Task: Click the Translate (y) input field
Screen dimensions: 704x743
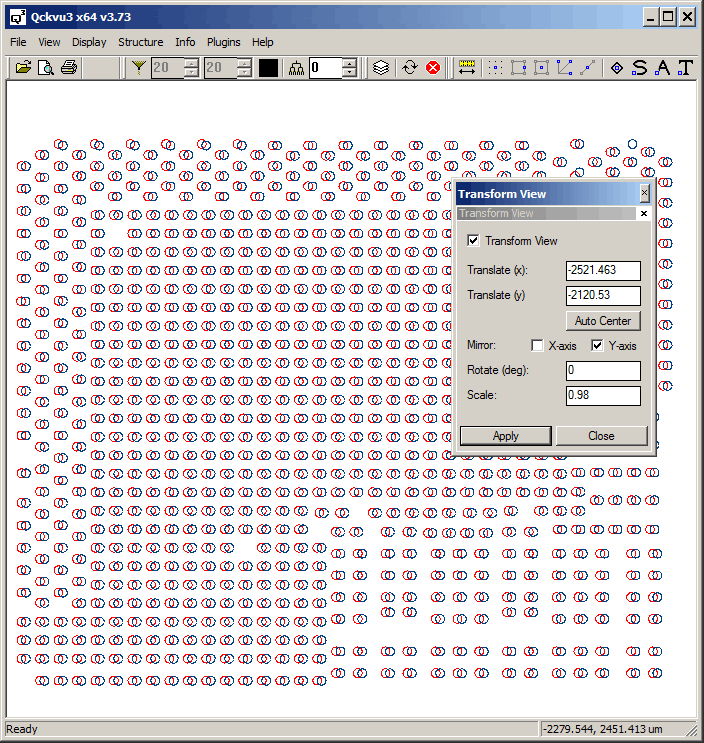Action: (603, 296)
